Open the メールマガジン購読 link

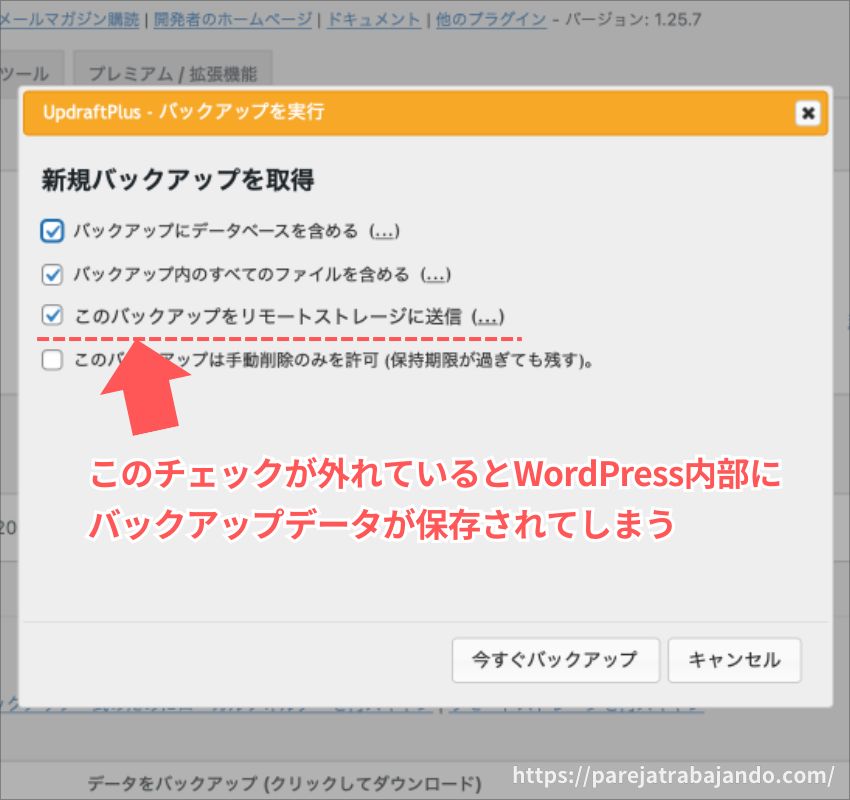pos(68,19)
